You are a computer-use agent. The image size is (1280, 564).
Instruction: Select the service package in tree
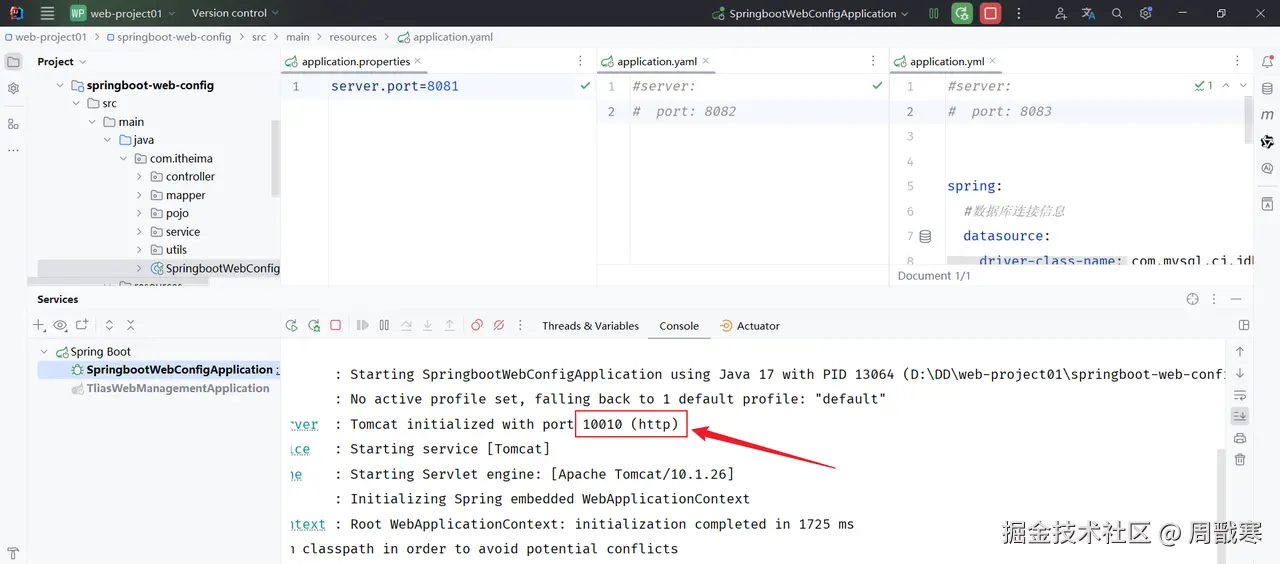(x=183, y=232)
